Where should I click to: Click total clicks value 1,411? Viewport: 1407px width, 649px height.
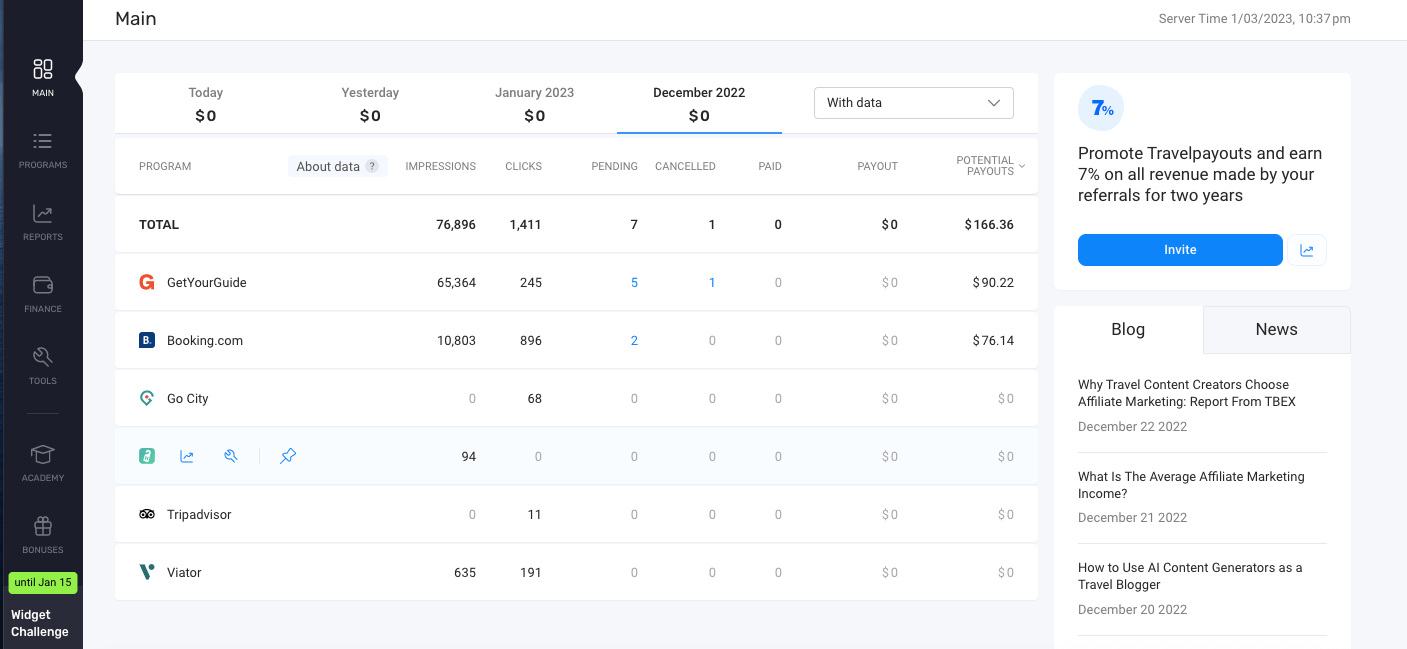525,225
